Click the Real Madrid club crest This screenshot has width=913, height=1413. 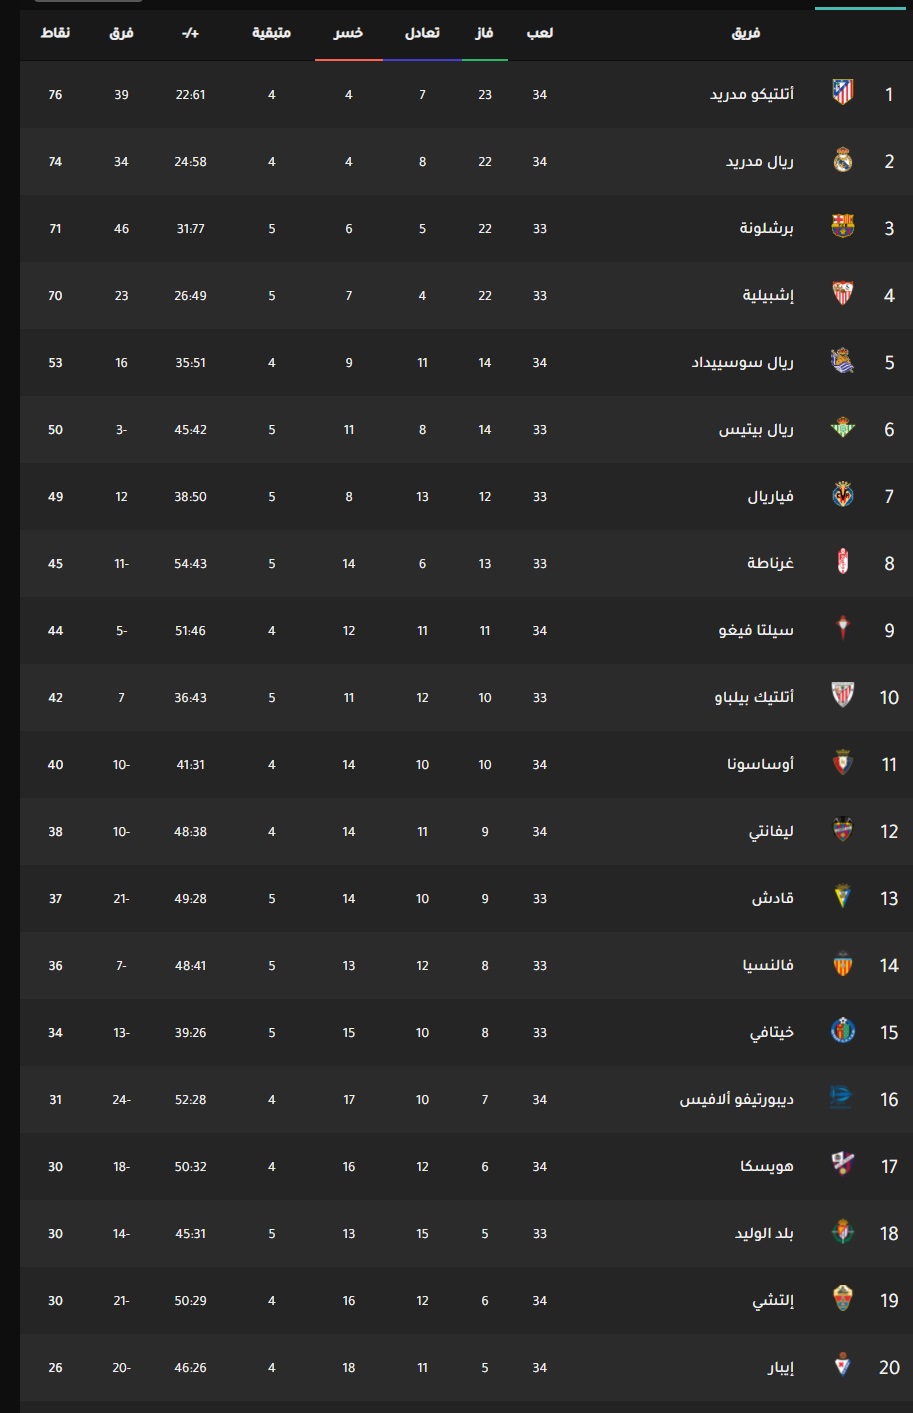click(x=843, y=161)
